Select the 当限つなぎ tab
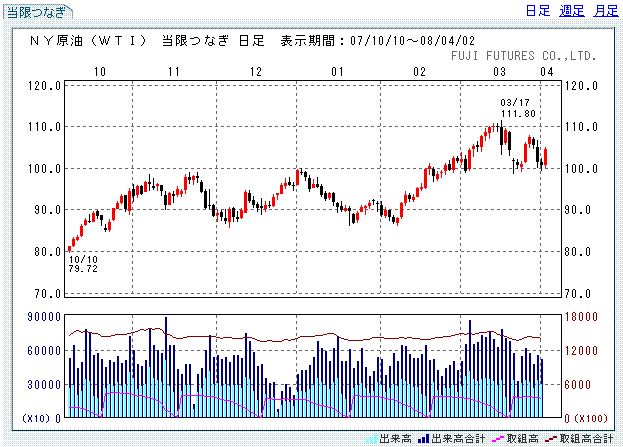Viewport: 623px width, 447px height. pyautogui.click(x=36, y=12)
